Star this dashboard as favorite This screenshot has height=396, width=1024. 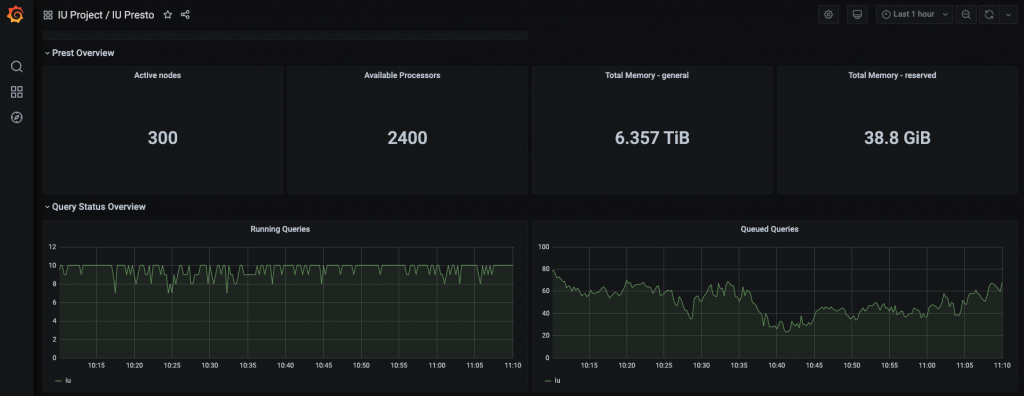tap(168, 14)
